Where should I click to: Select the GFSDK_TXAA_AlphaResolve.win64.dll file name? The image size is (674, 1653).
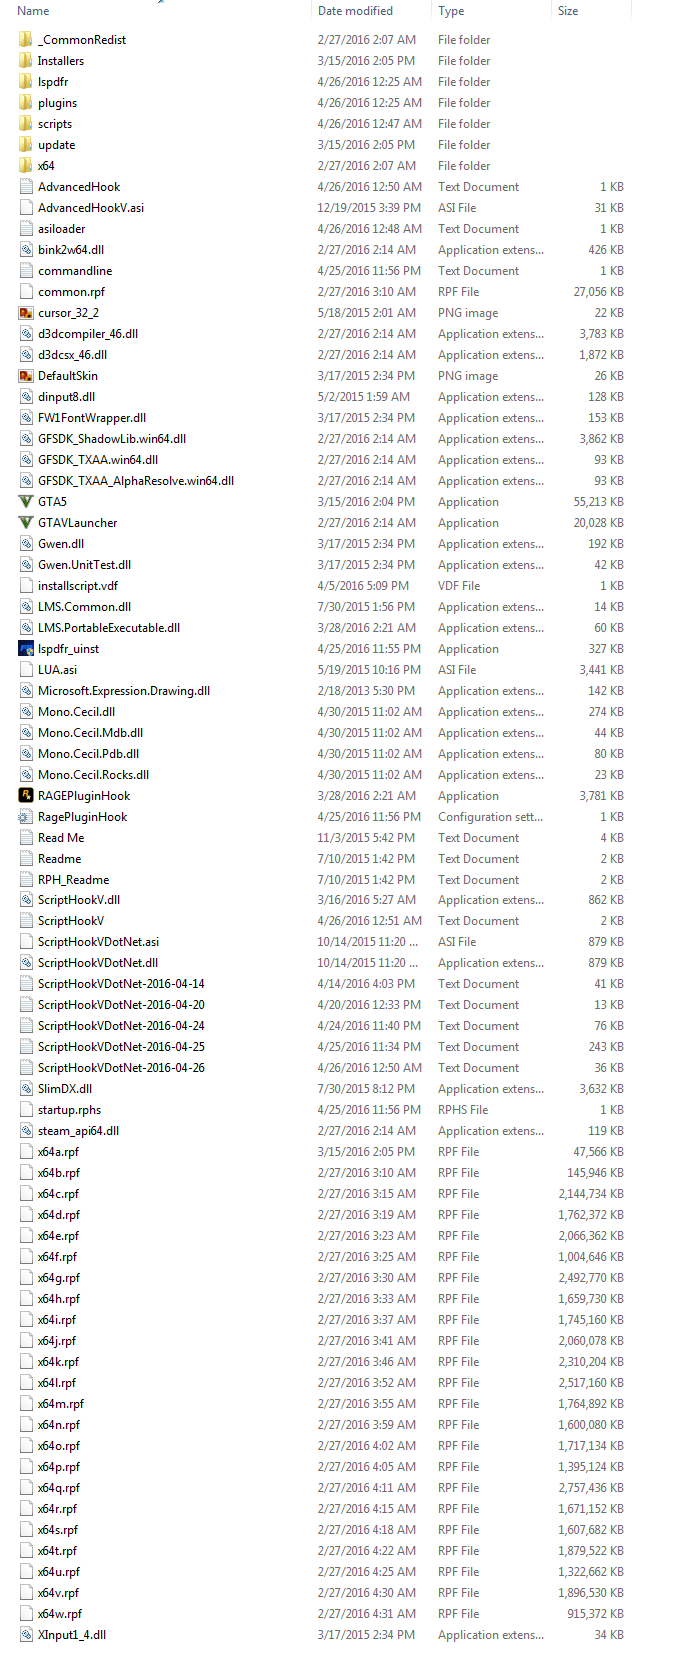click(x=136, y=481)
